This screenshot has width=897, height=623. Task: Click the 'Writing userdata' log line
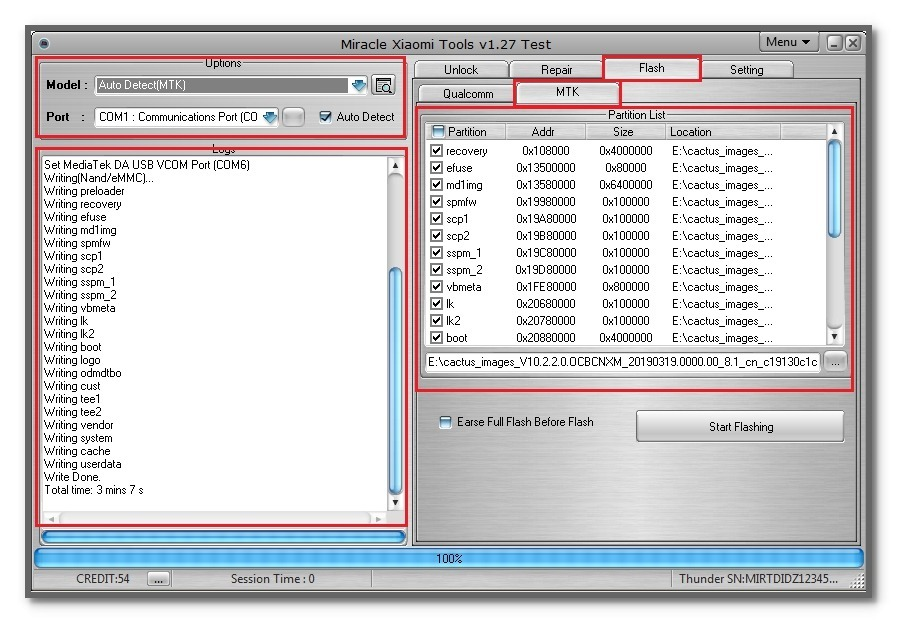coord(82,464)
